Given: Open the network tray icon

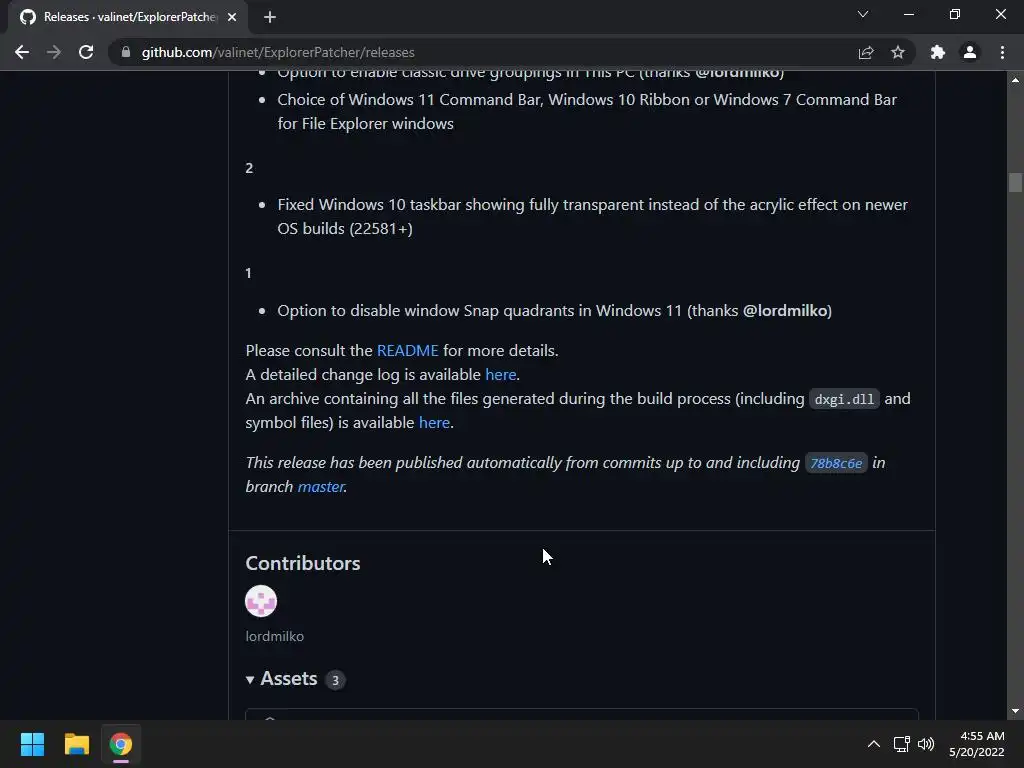Looking at the screenshot, I should point(902,744).
